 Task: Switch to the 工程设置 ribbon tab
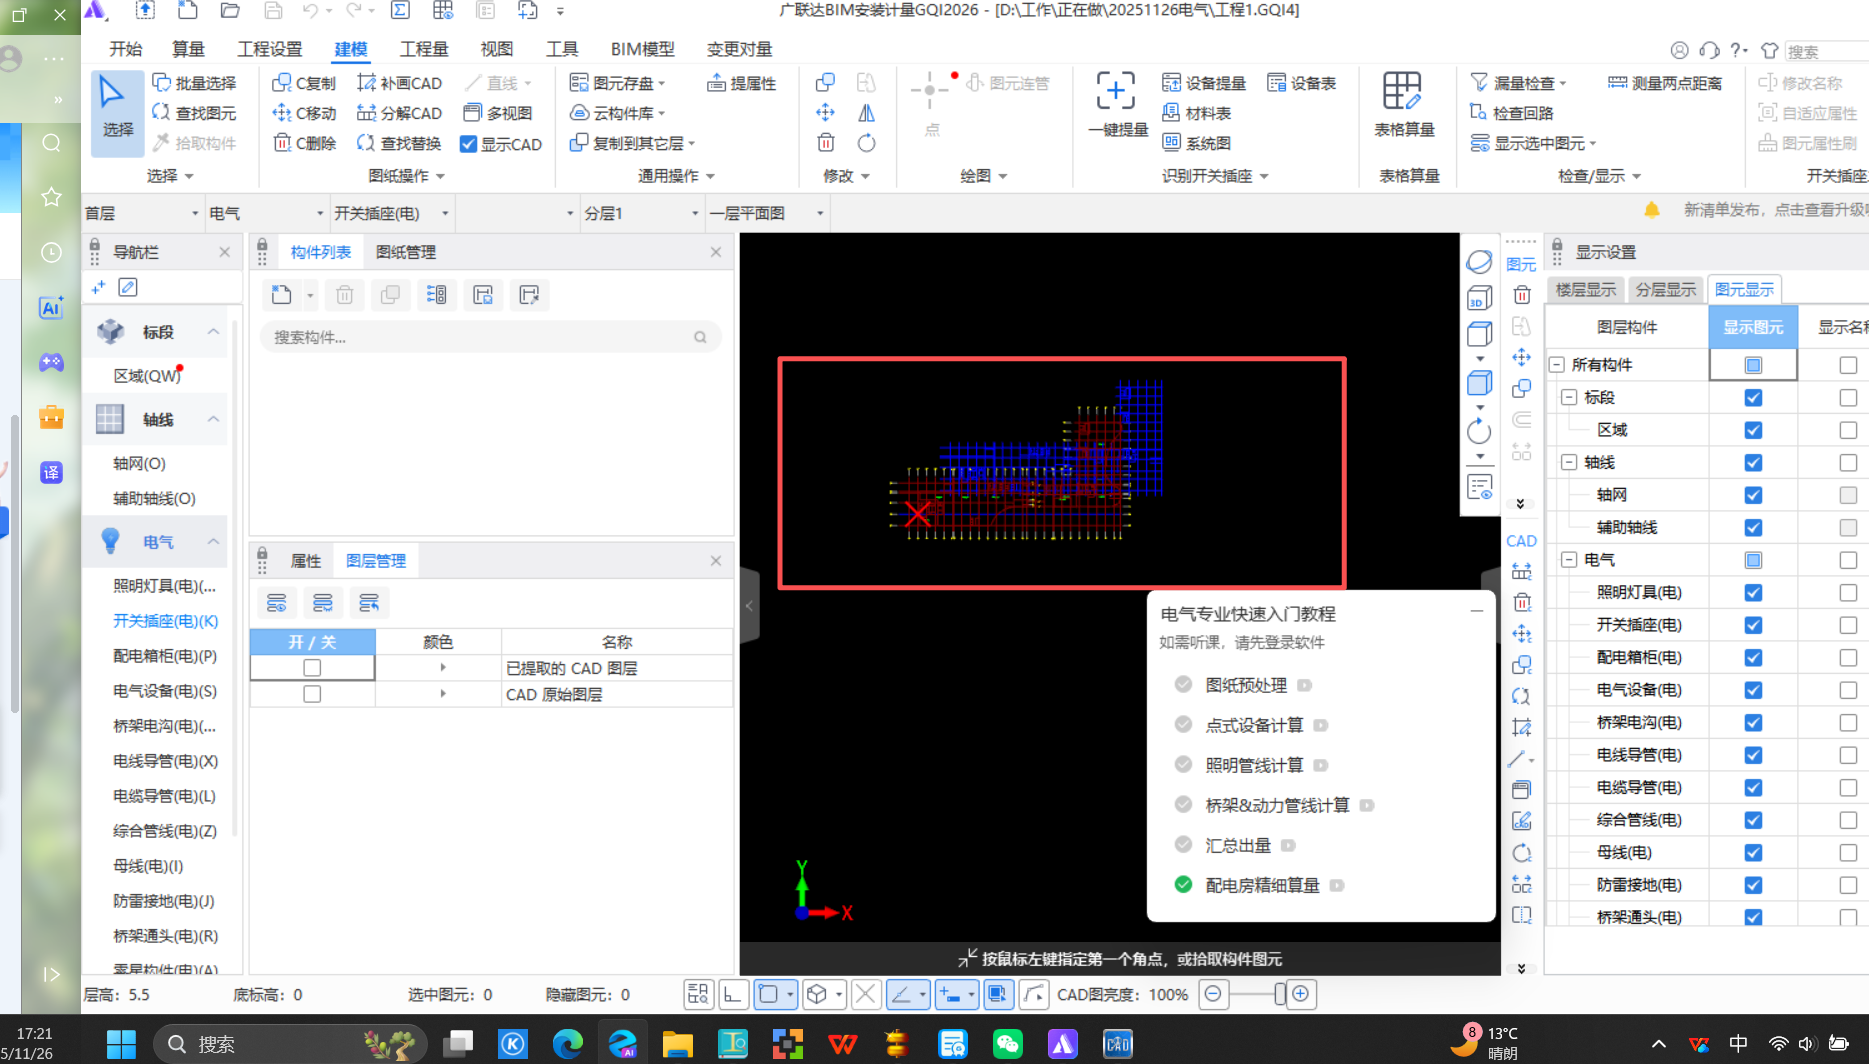click(268, 48)
